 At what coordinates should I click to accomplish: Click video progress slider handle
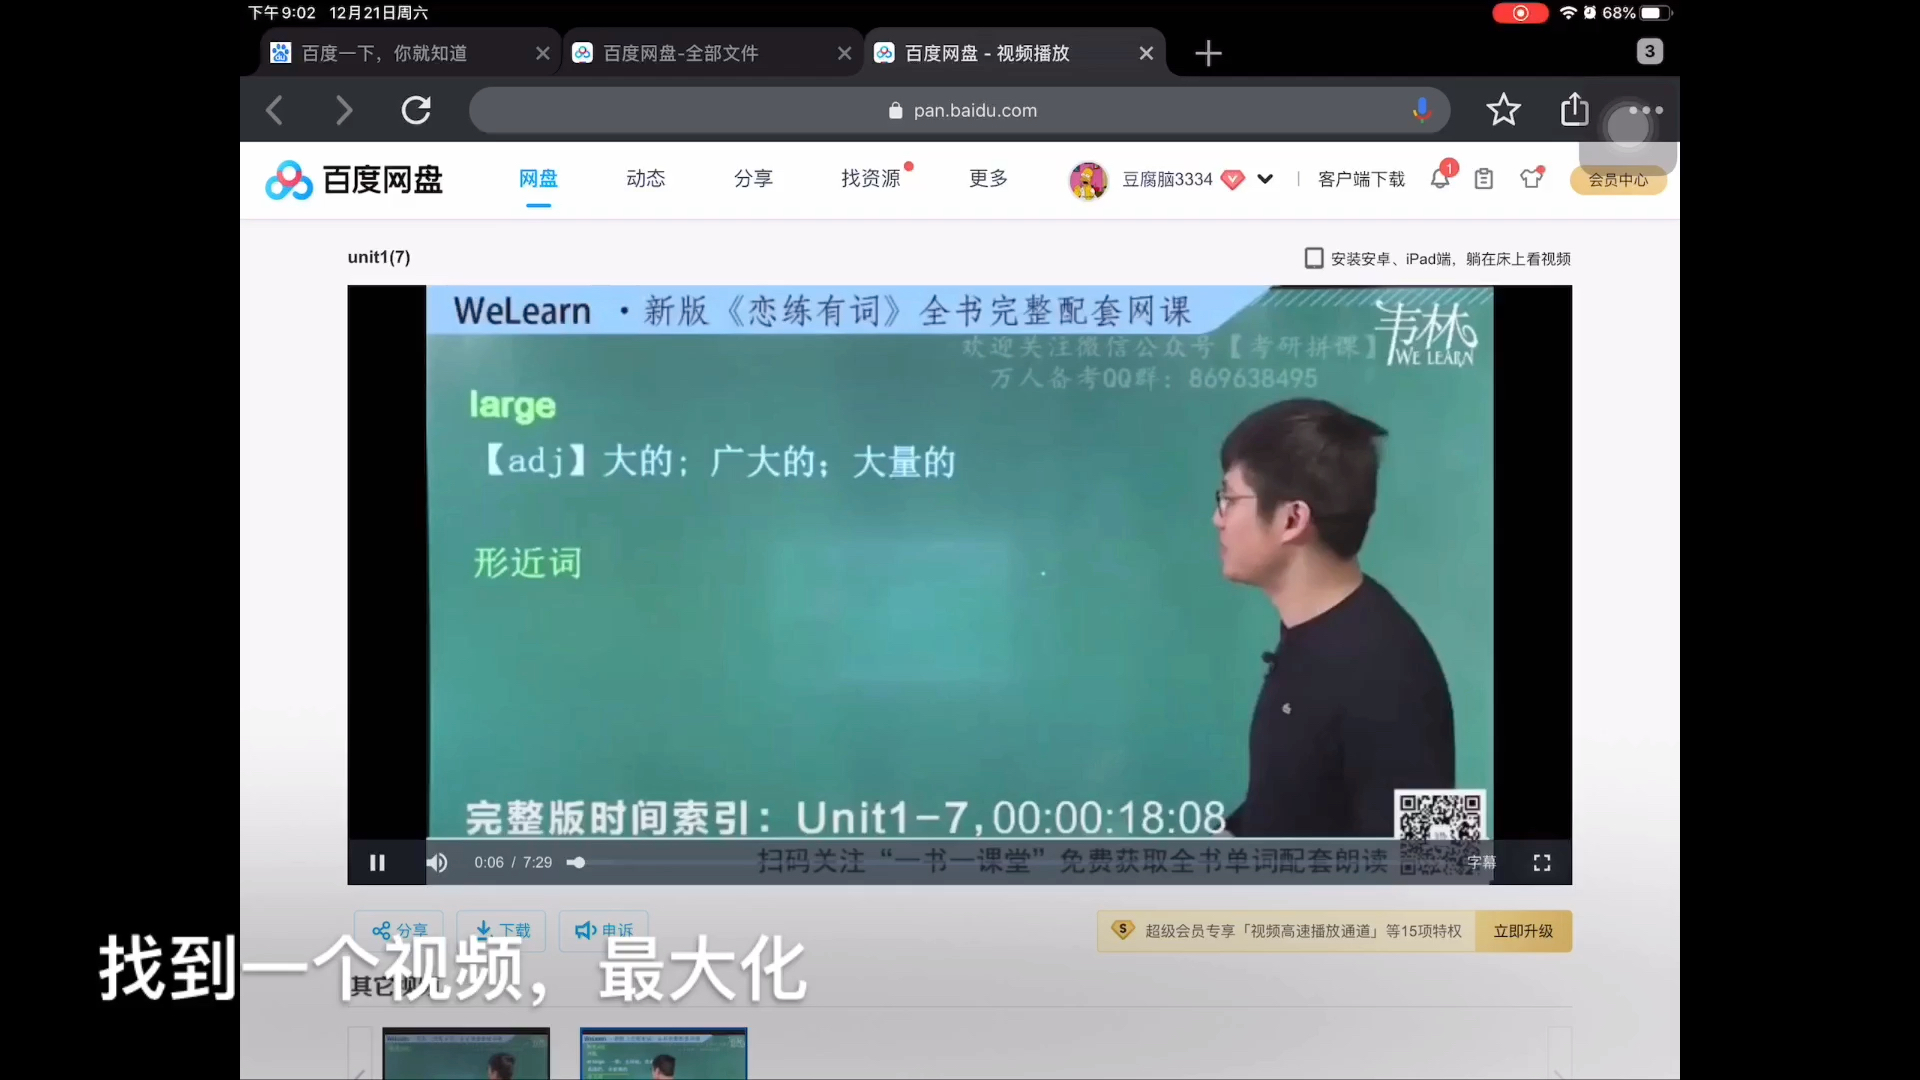[577, 862]
